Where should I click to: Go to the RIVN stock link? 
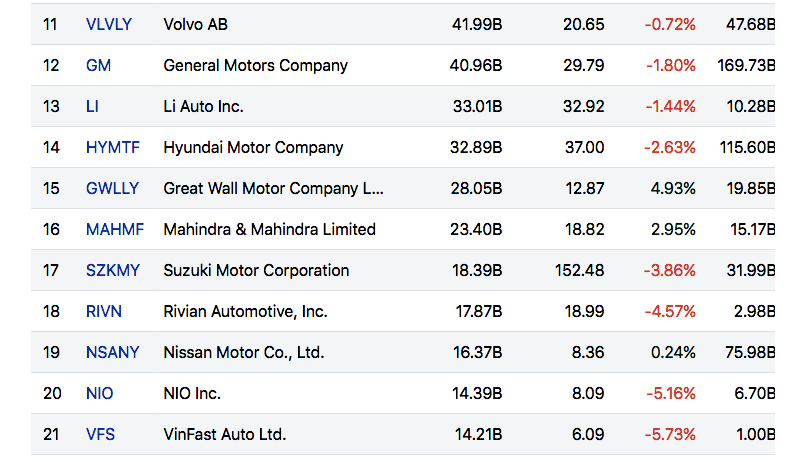point(104,311)
